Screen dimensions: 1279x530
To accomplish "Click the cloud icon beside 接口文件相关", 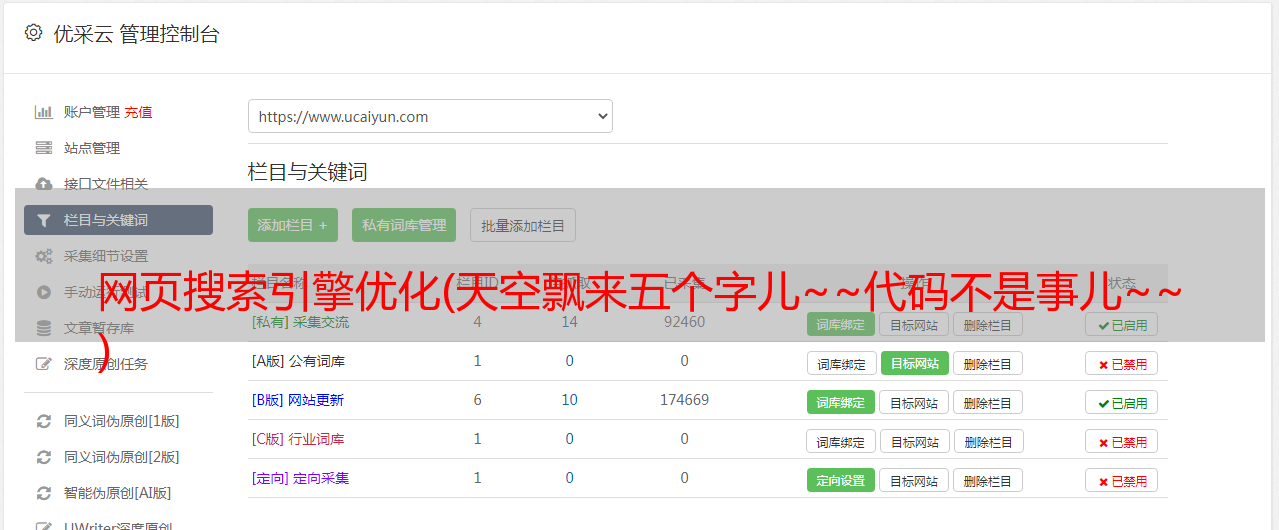I will tap(44, 184).
